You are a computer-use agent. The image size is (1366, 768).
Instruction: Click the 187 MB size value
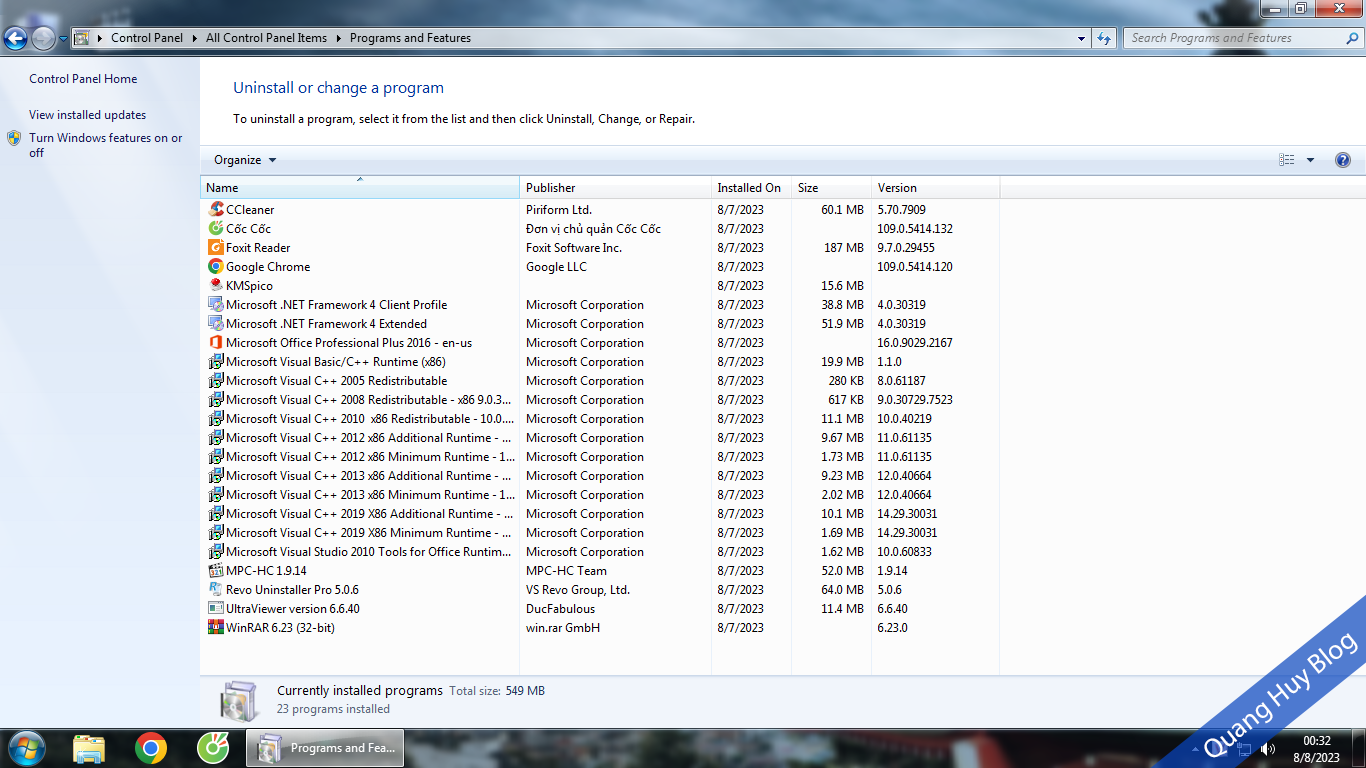[x=844, y=248]
